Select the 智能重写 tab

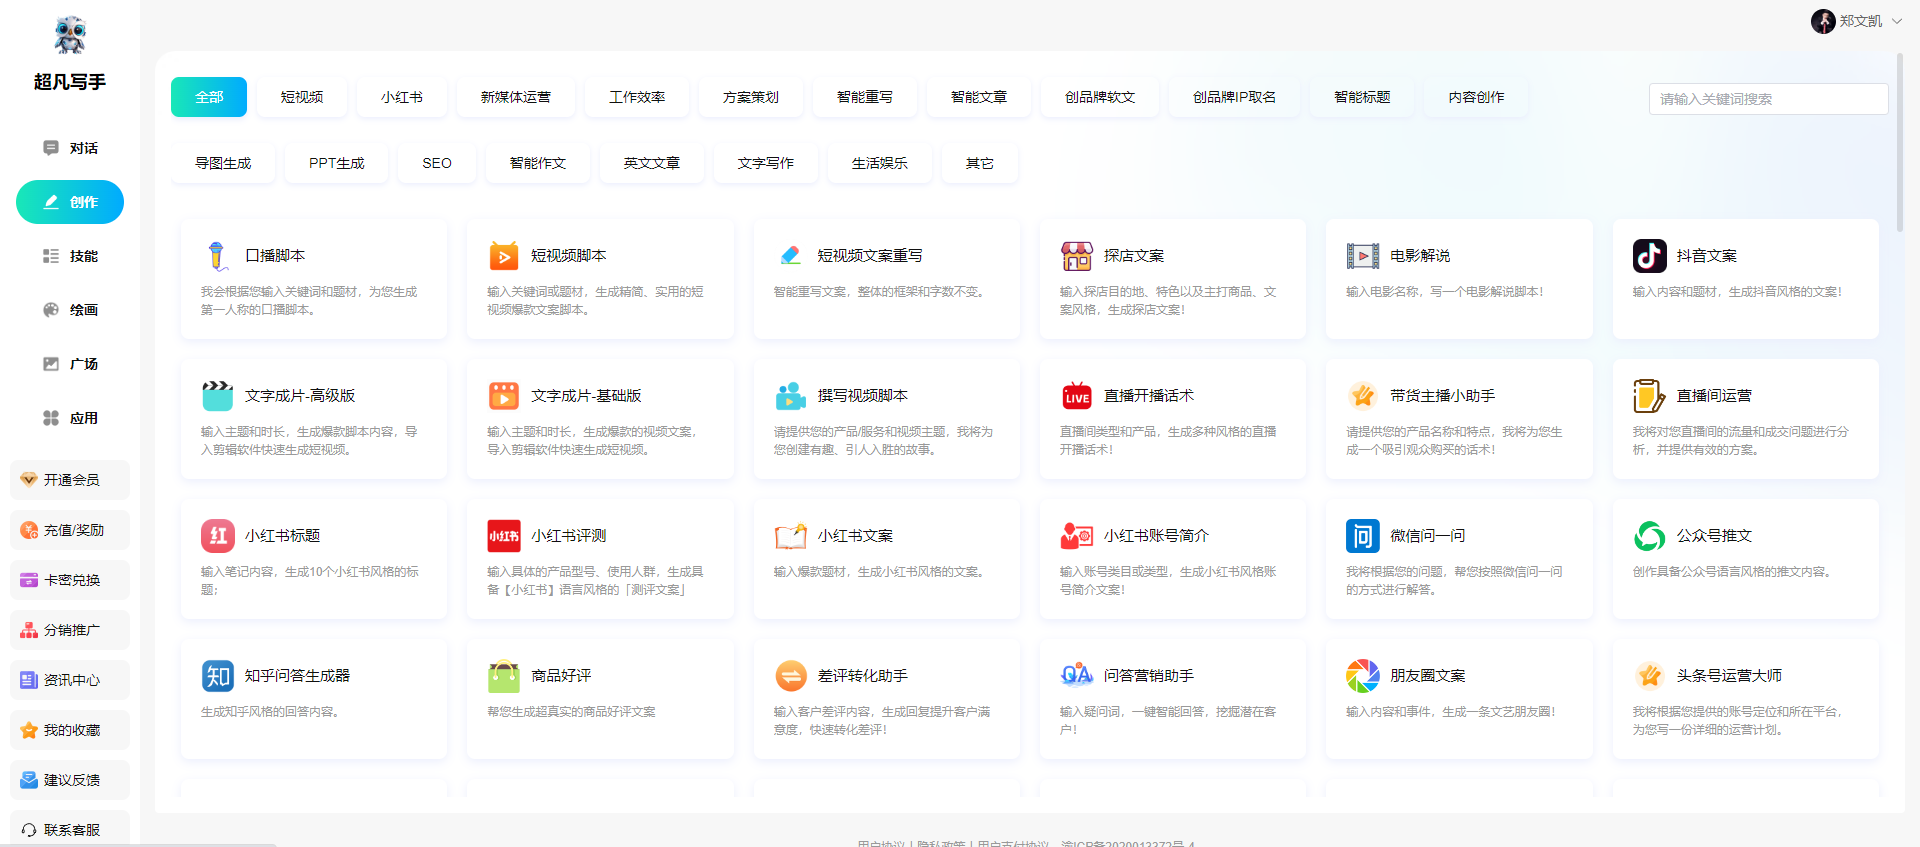coord(865,97)
